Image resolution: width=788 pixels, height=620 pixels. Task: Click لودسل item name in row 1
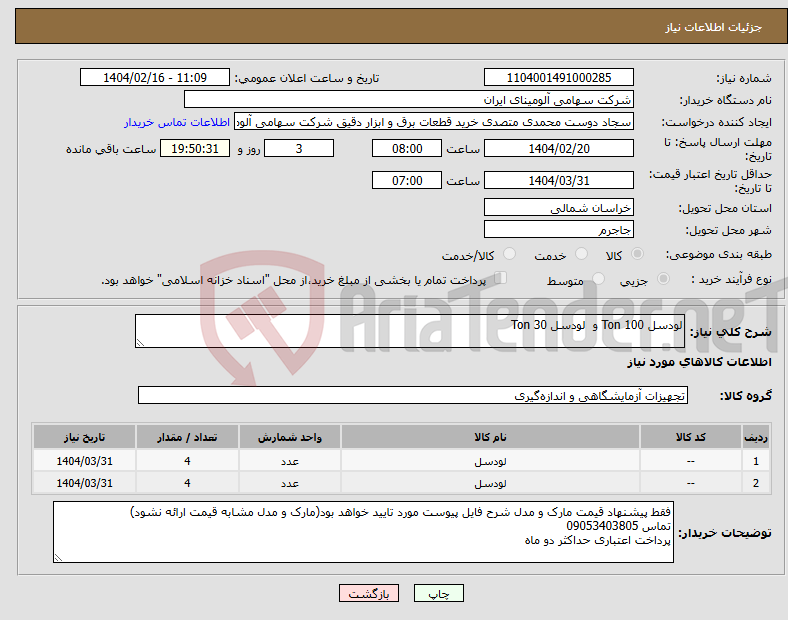(x=490, y=461)
